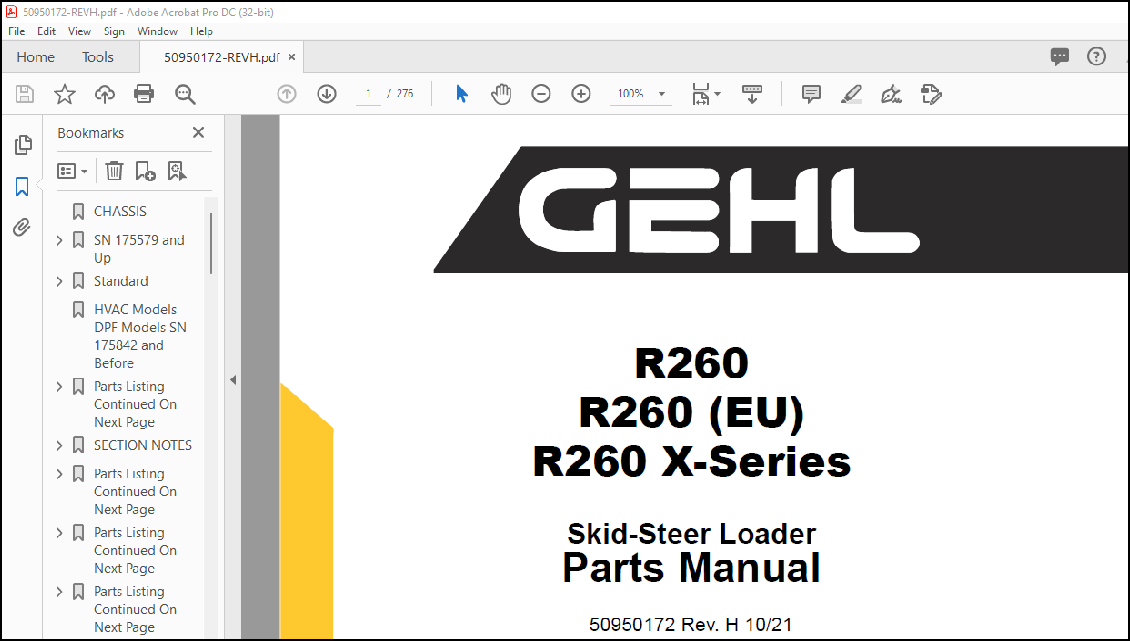The width and height of the screenshot is (1130, 641).
Task: Activate the Selection arrow tool
Action: 462,94
